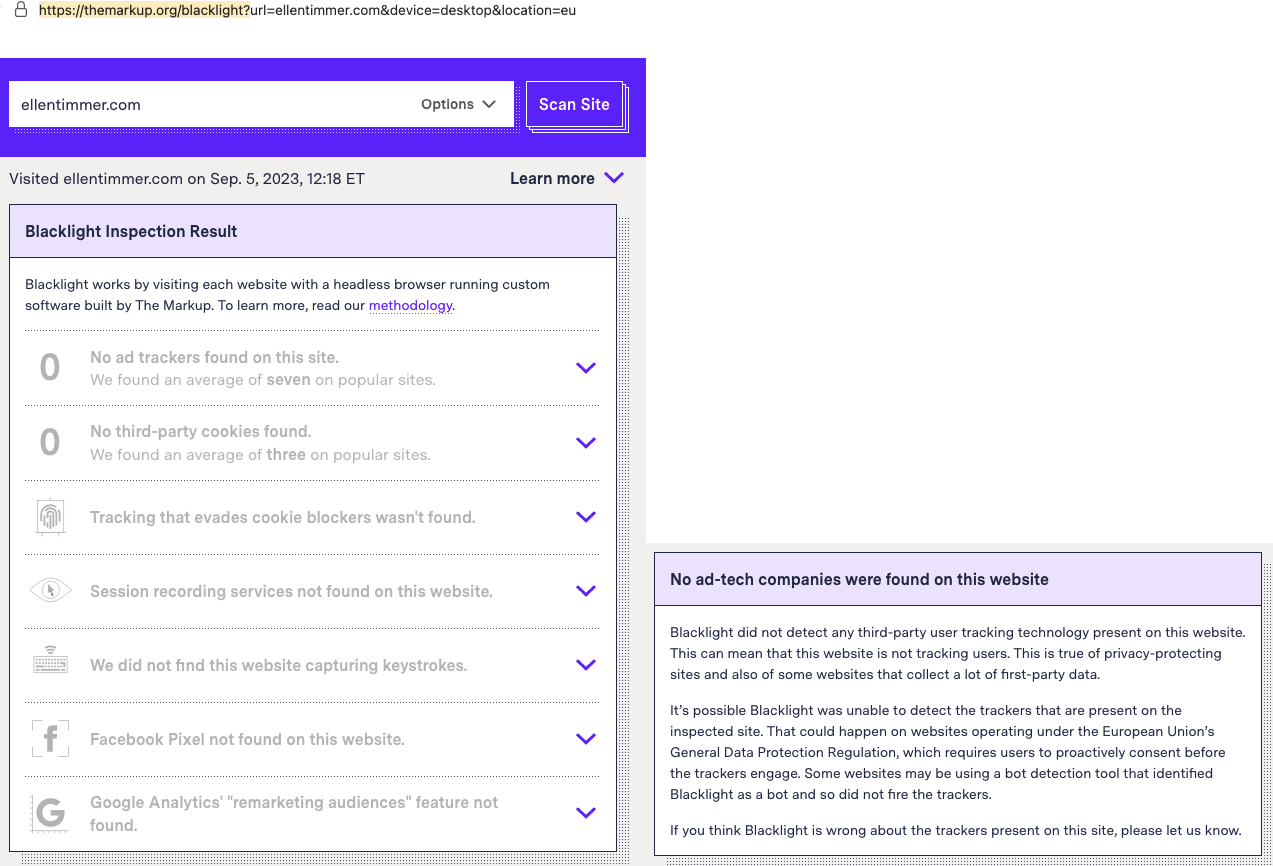Click the Google Analytics G icon
1273x866 pixels.
pyautogui.click(x=50, y=813)
